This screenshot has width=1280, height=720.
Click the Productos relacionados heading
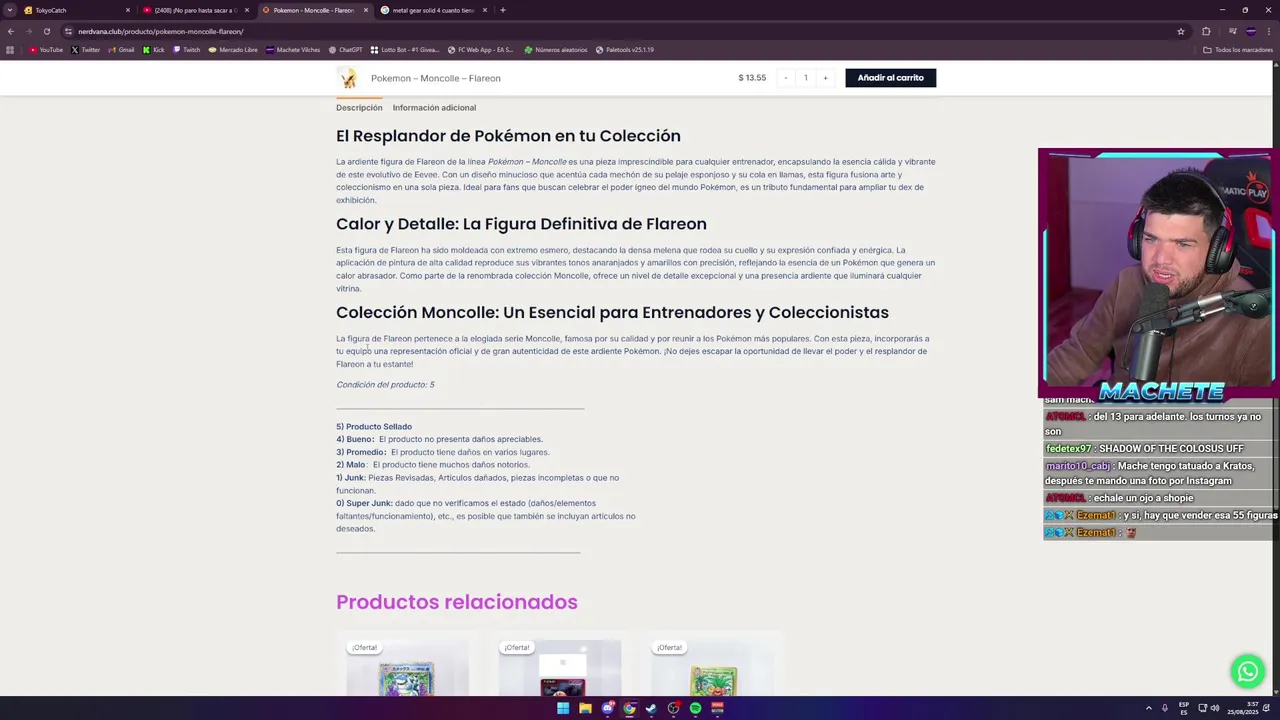click(457, 602)
